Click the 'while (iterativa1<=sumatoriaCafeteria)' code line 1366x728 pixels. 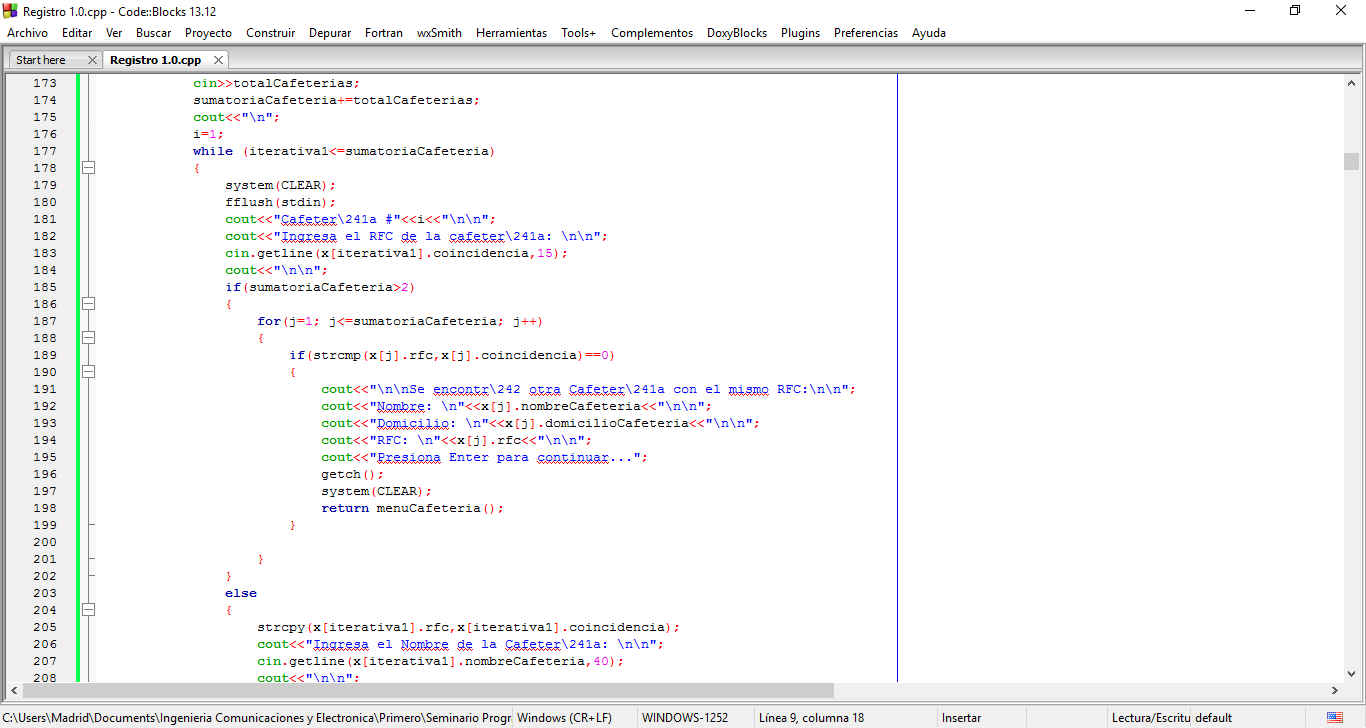click(344, 151)
